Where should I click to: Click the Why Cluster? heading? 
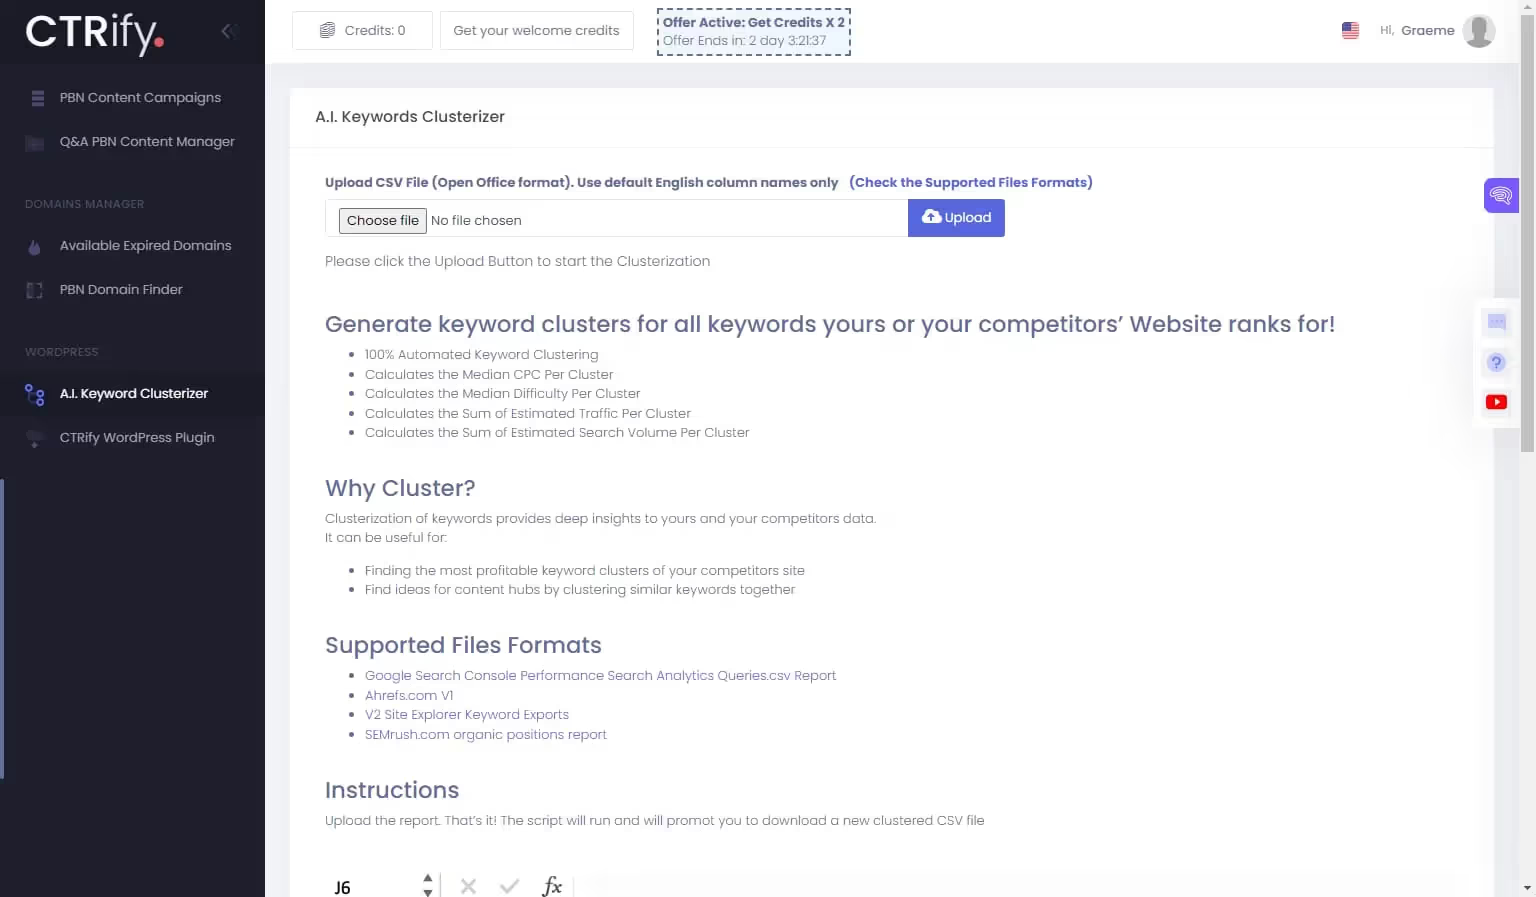(400, 488)
